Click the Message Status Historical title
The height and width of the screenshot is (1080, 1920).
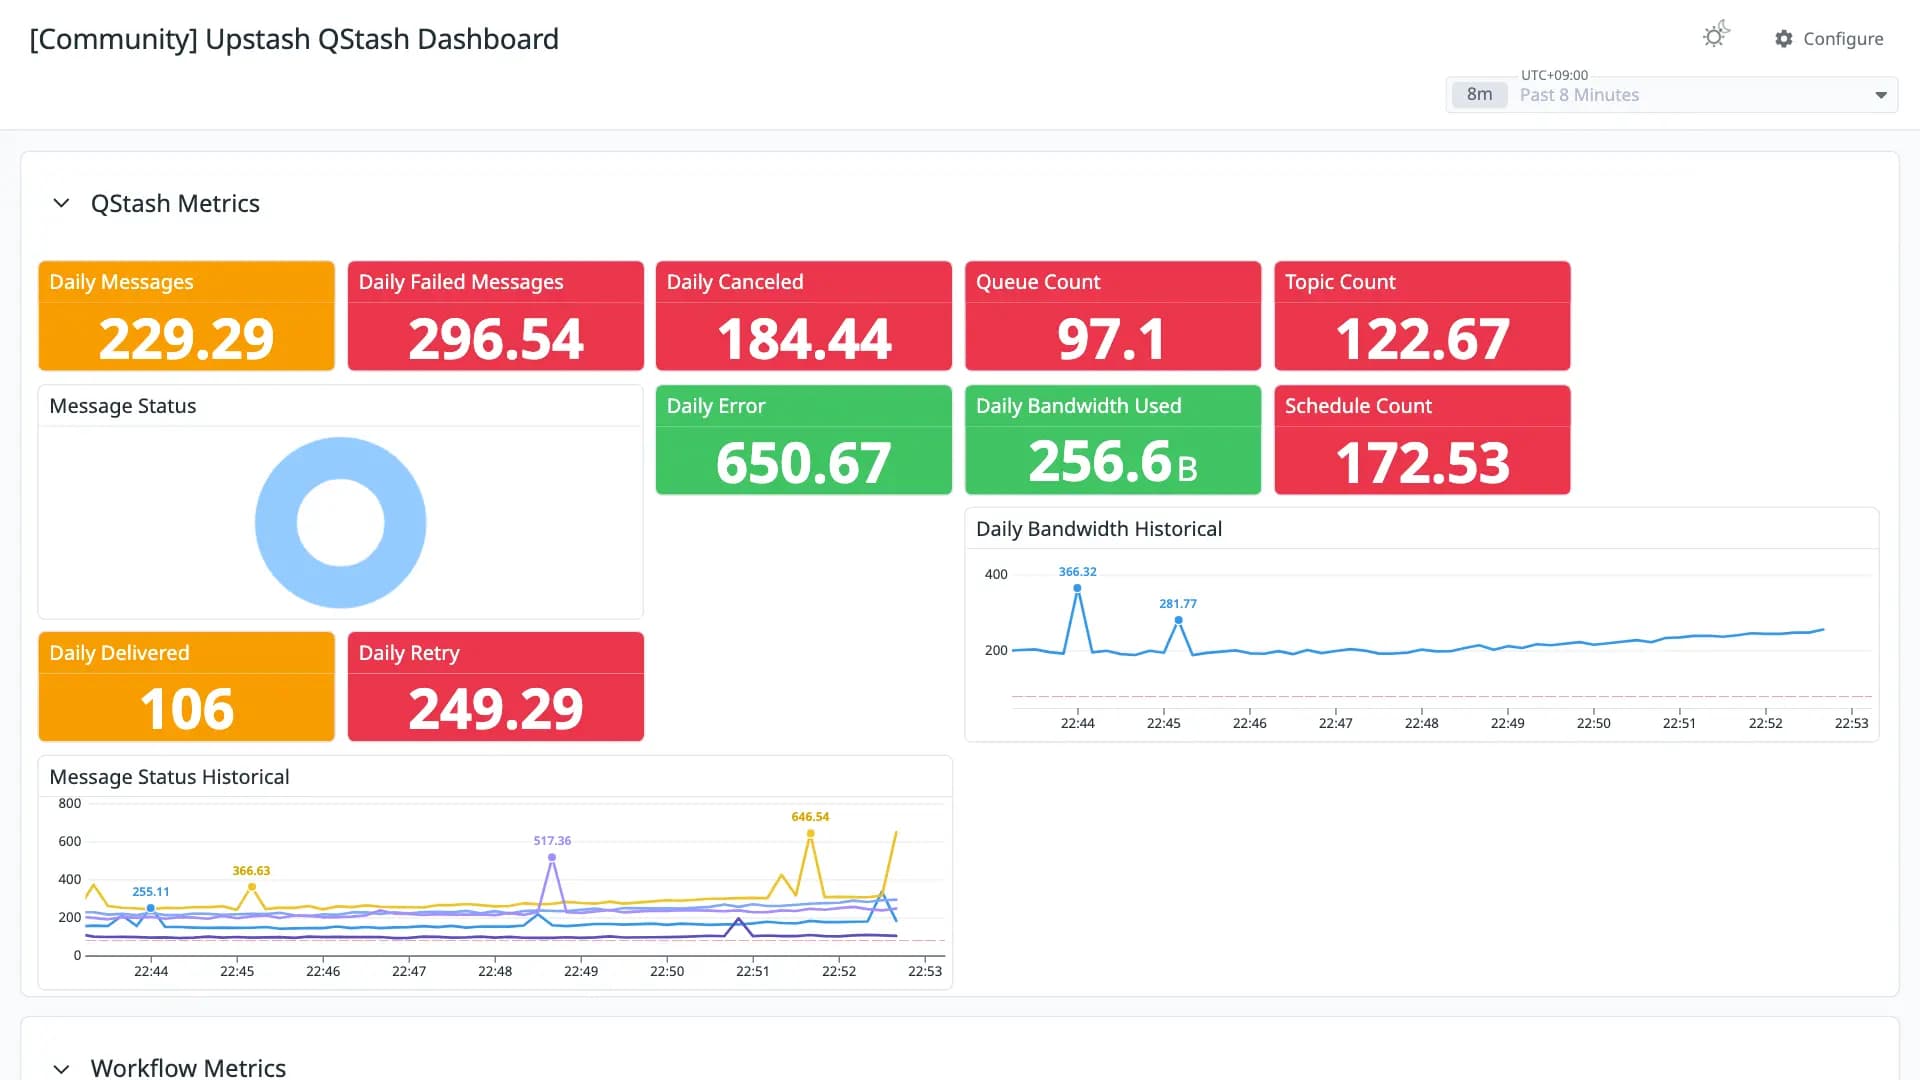click(x=169, y=777)
